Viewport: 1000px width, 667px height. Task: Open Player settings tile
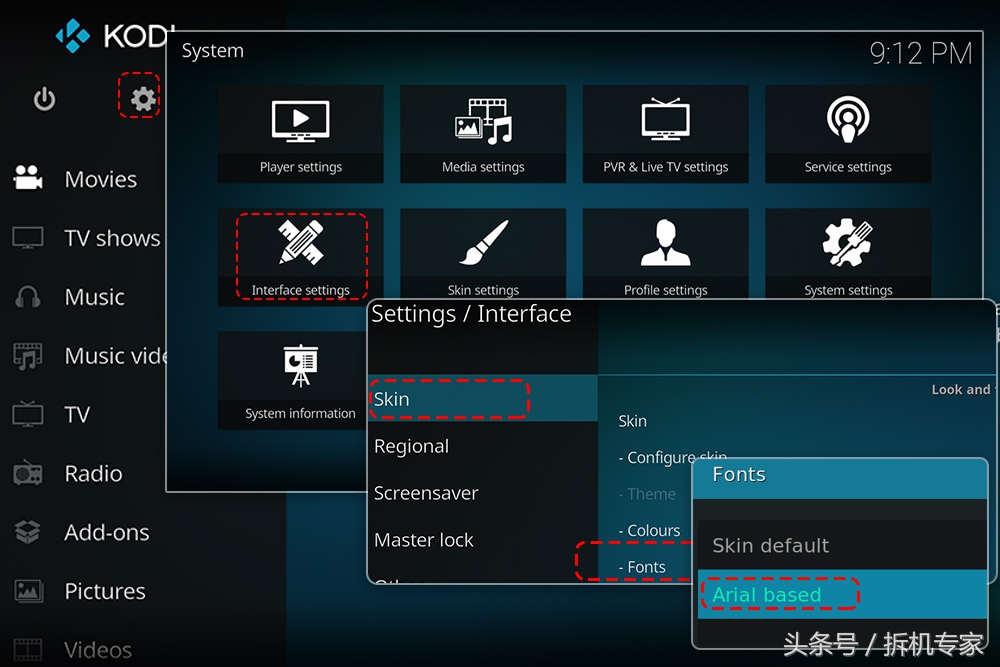tap(300, 134)
